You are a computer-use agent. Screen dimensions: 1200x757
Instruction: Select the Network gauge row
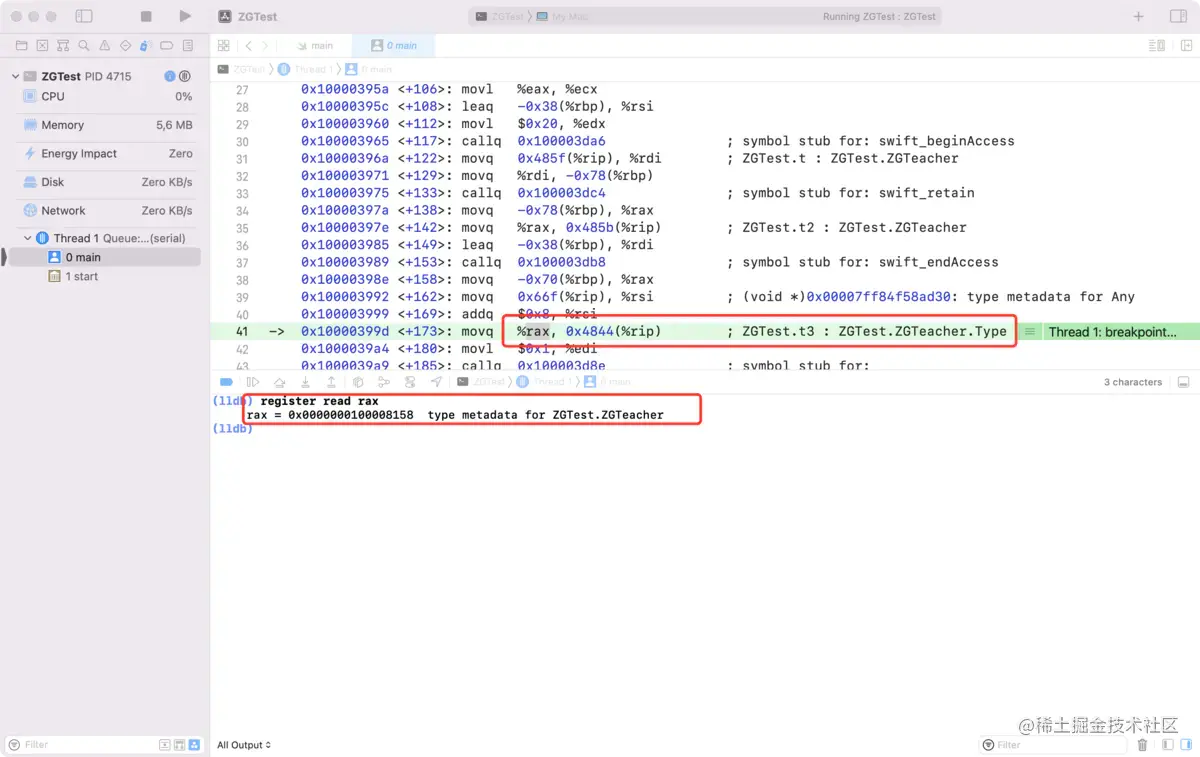tap(105, 211)
